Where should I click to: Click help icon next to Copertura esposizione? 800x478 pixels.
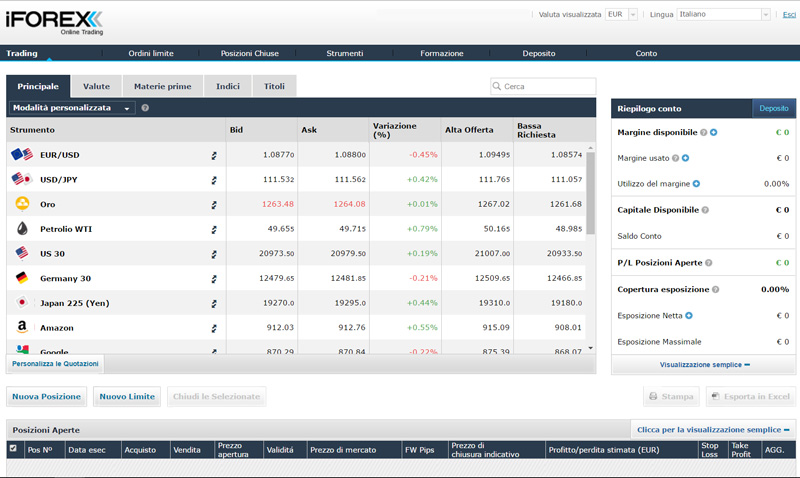coord(716,289)
